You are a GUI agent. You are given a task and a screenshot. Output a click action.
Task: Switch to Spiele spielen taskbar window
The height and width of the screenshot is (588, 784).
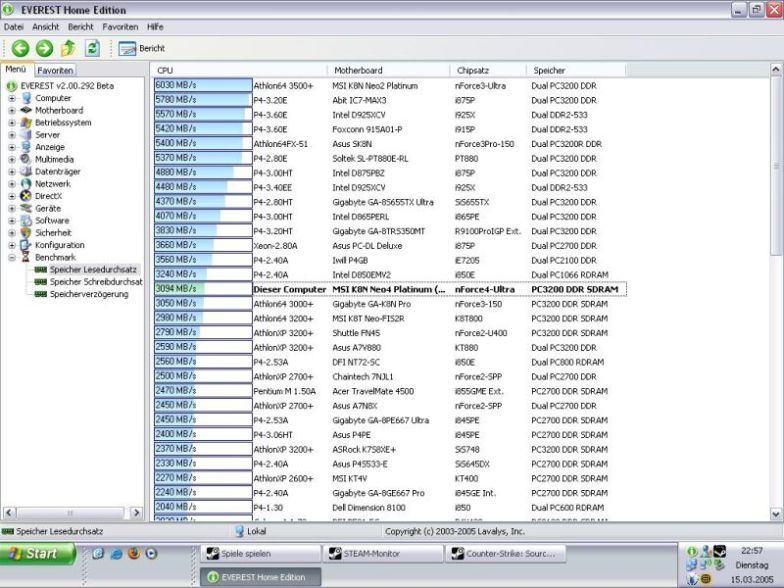(260, 554)
